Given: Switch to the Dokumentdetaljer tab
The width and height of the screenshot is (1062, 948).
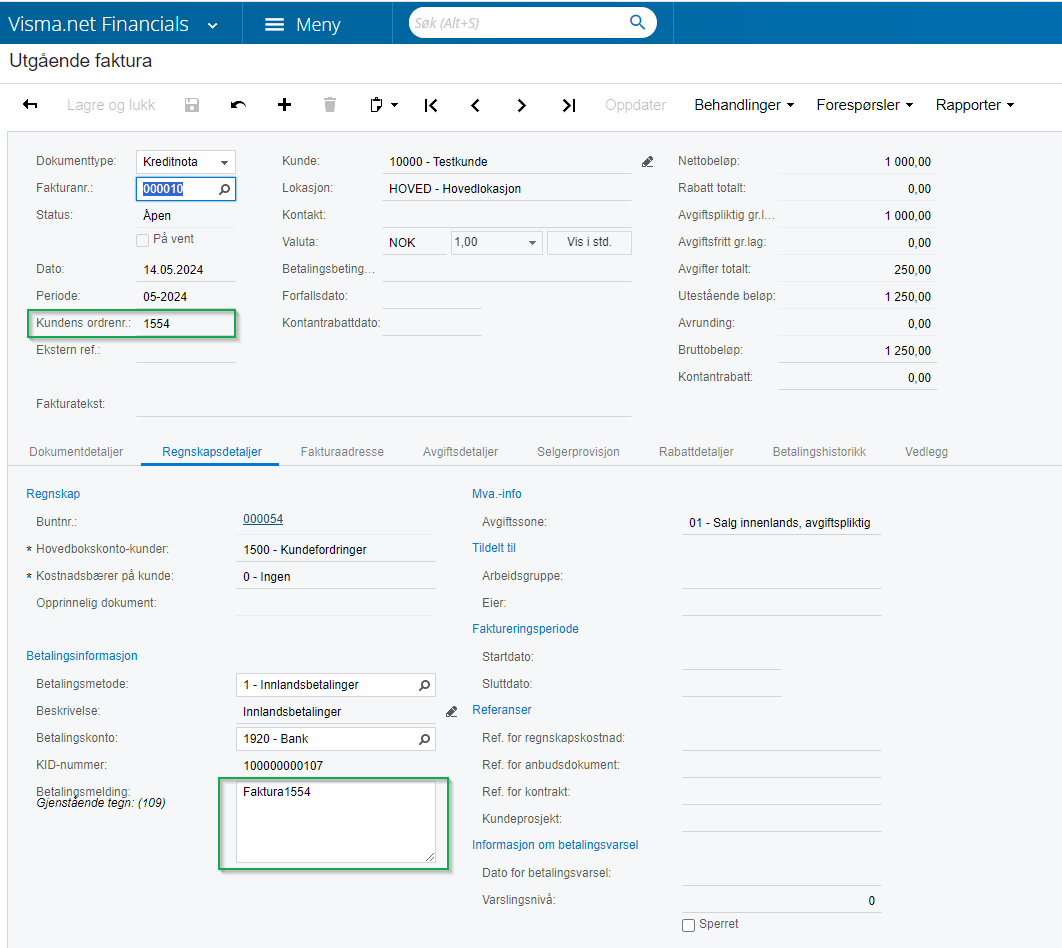Looking at the screenshot, I should 76,452.
